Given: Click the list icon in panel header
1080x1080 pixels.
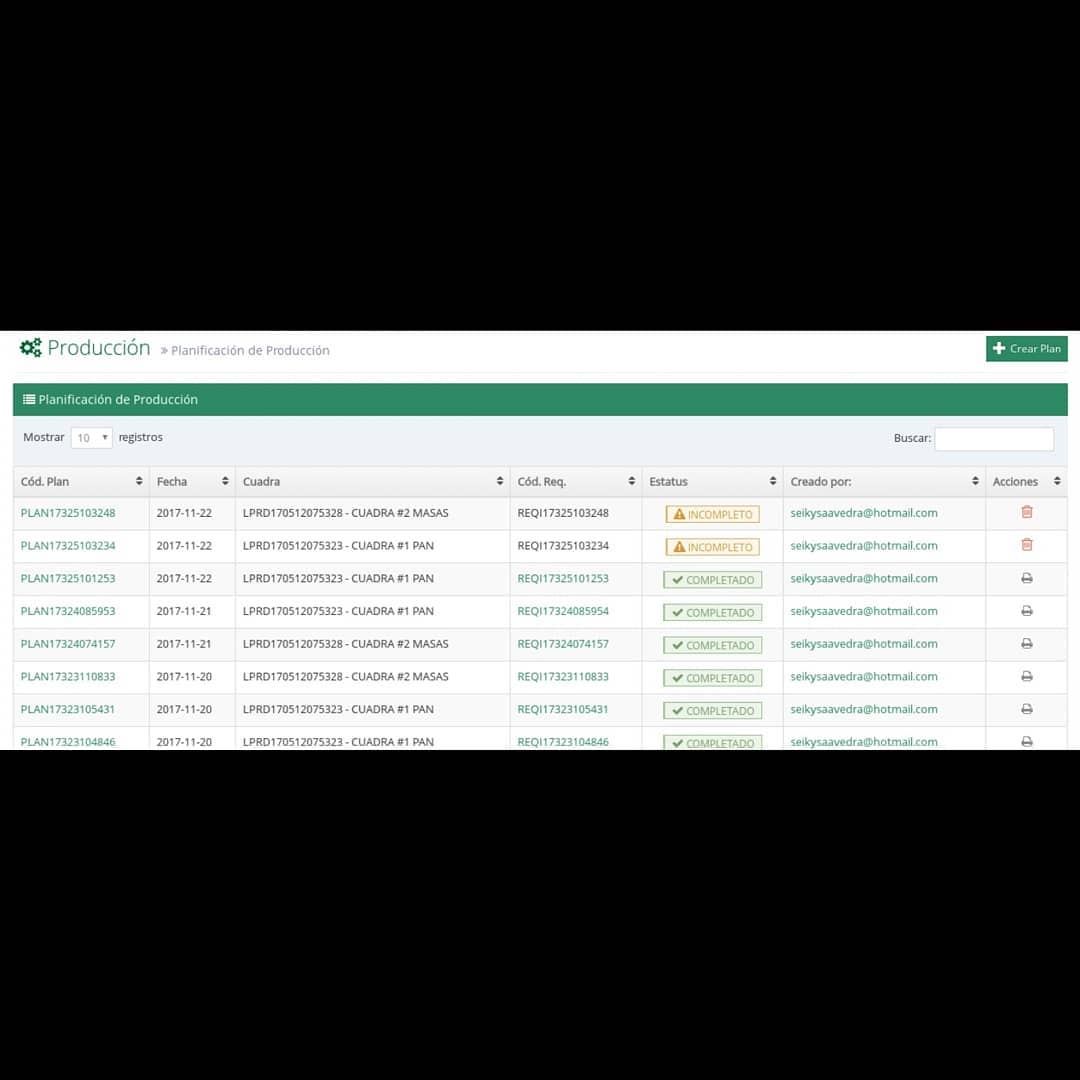Looking at the screenshot, I should click(29, 399).
